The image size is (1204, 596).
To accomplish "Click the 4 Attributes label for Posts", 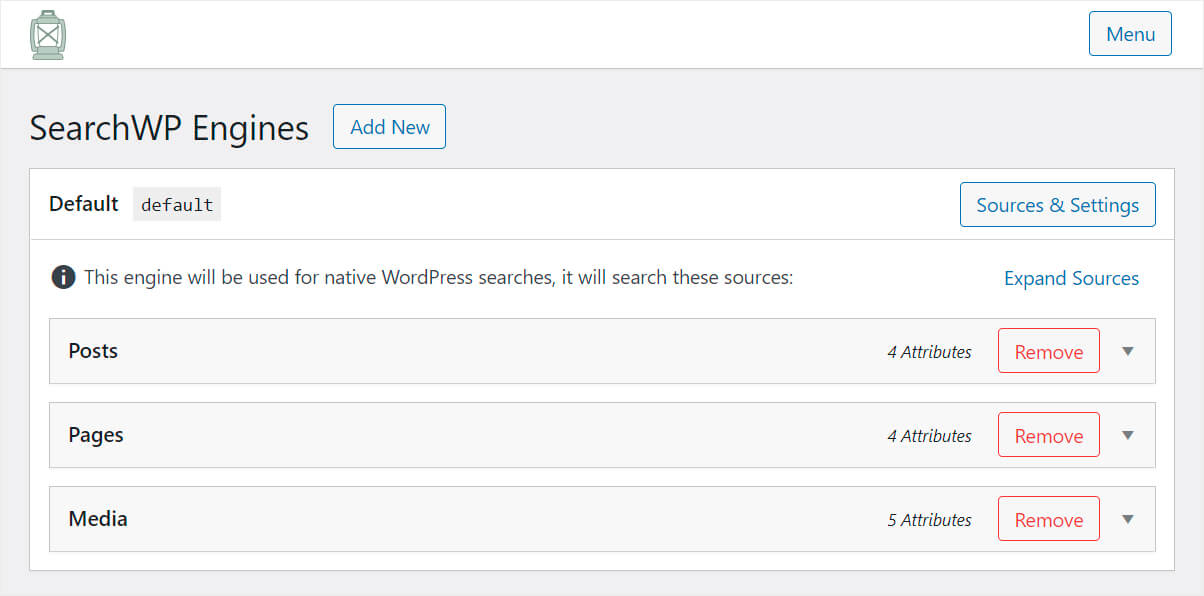I will coord(929,352).
